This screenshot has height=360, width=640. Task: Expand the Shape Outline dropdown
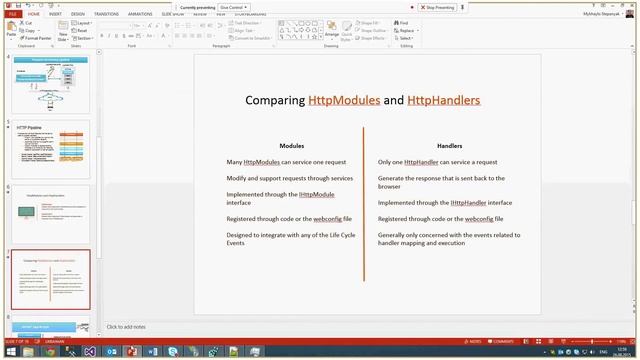371,31
